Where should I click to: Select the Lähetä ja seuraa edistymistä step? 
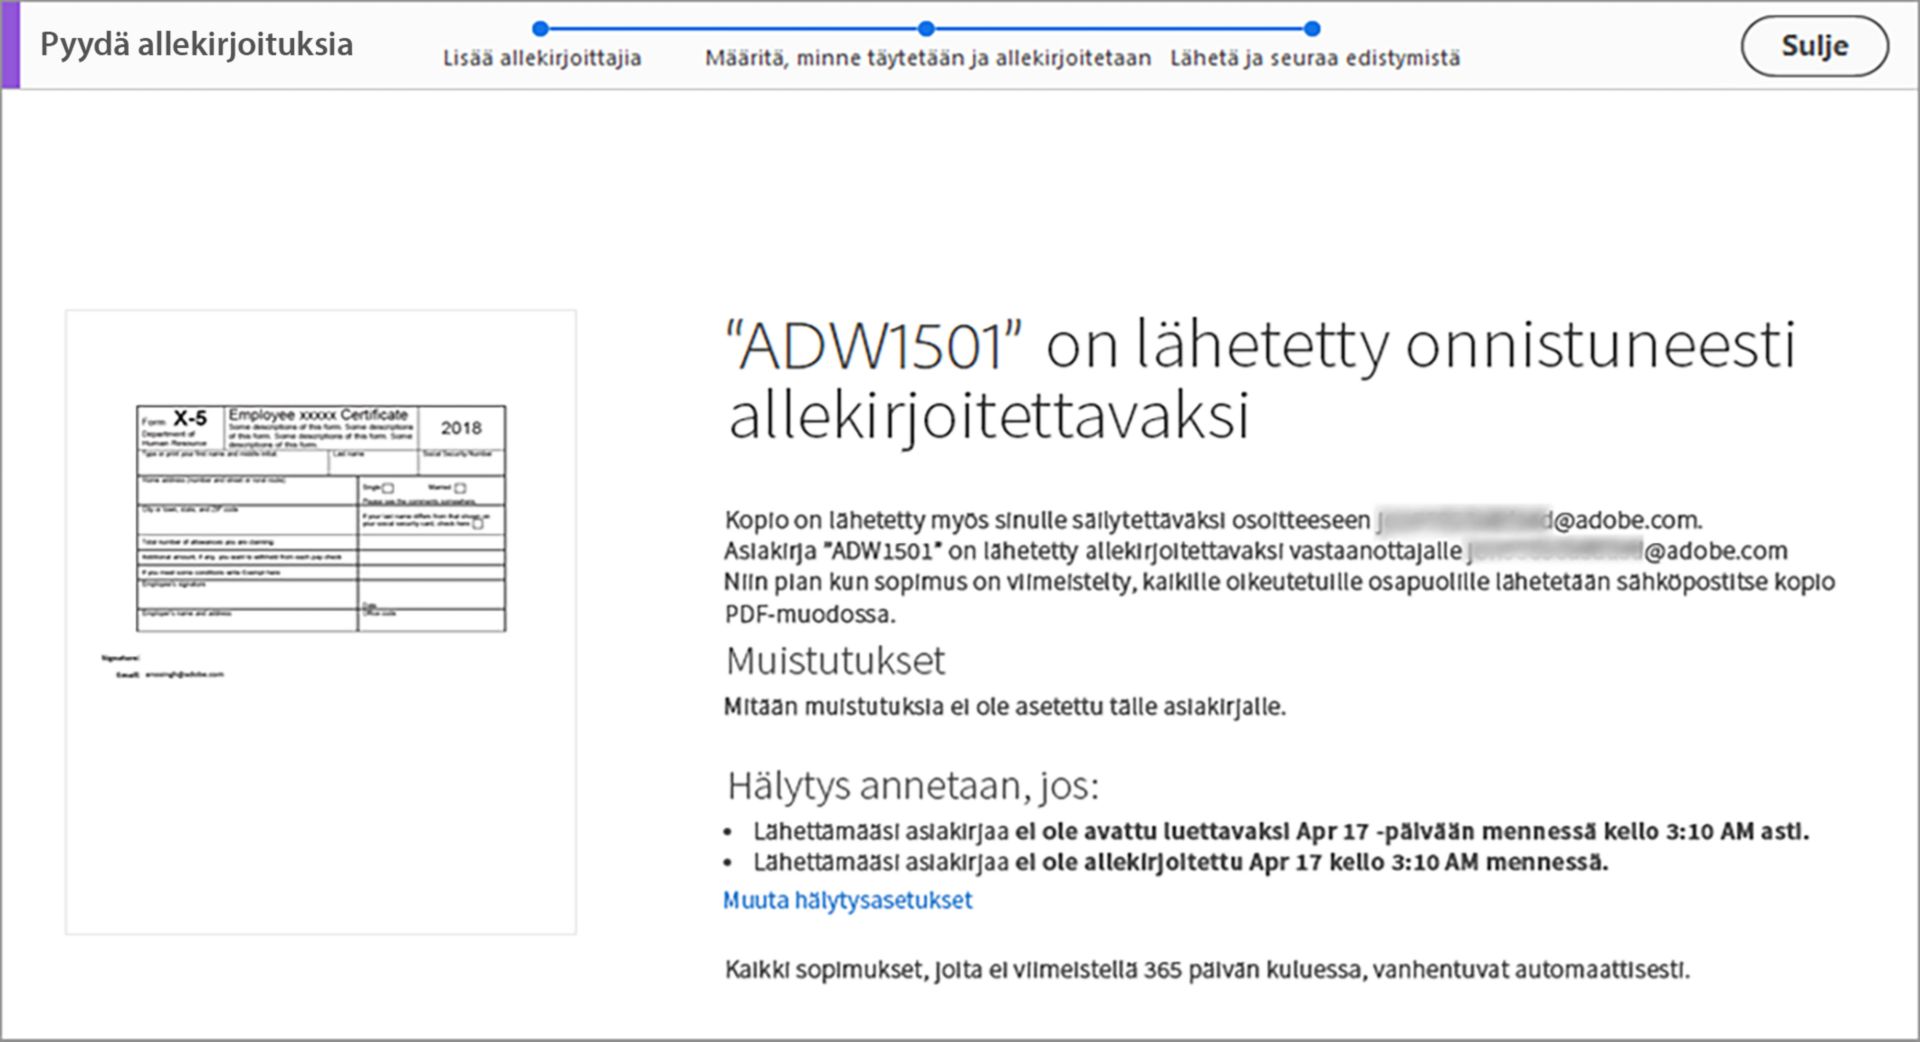1314,57
